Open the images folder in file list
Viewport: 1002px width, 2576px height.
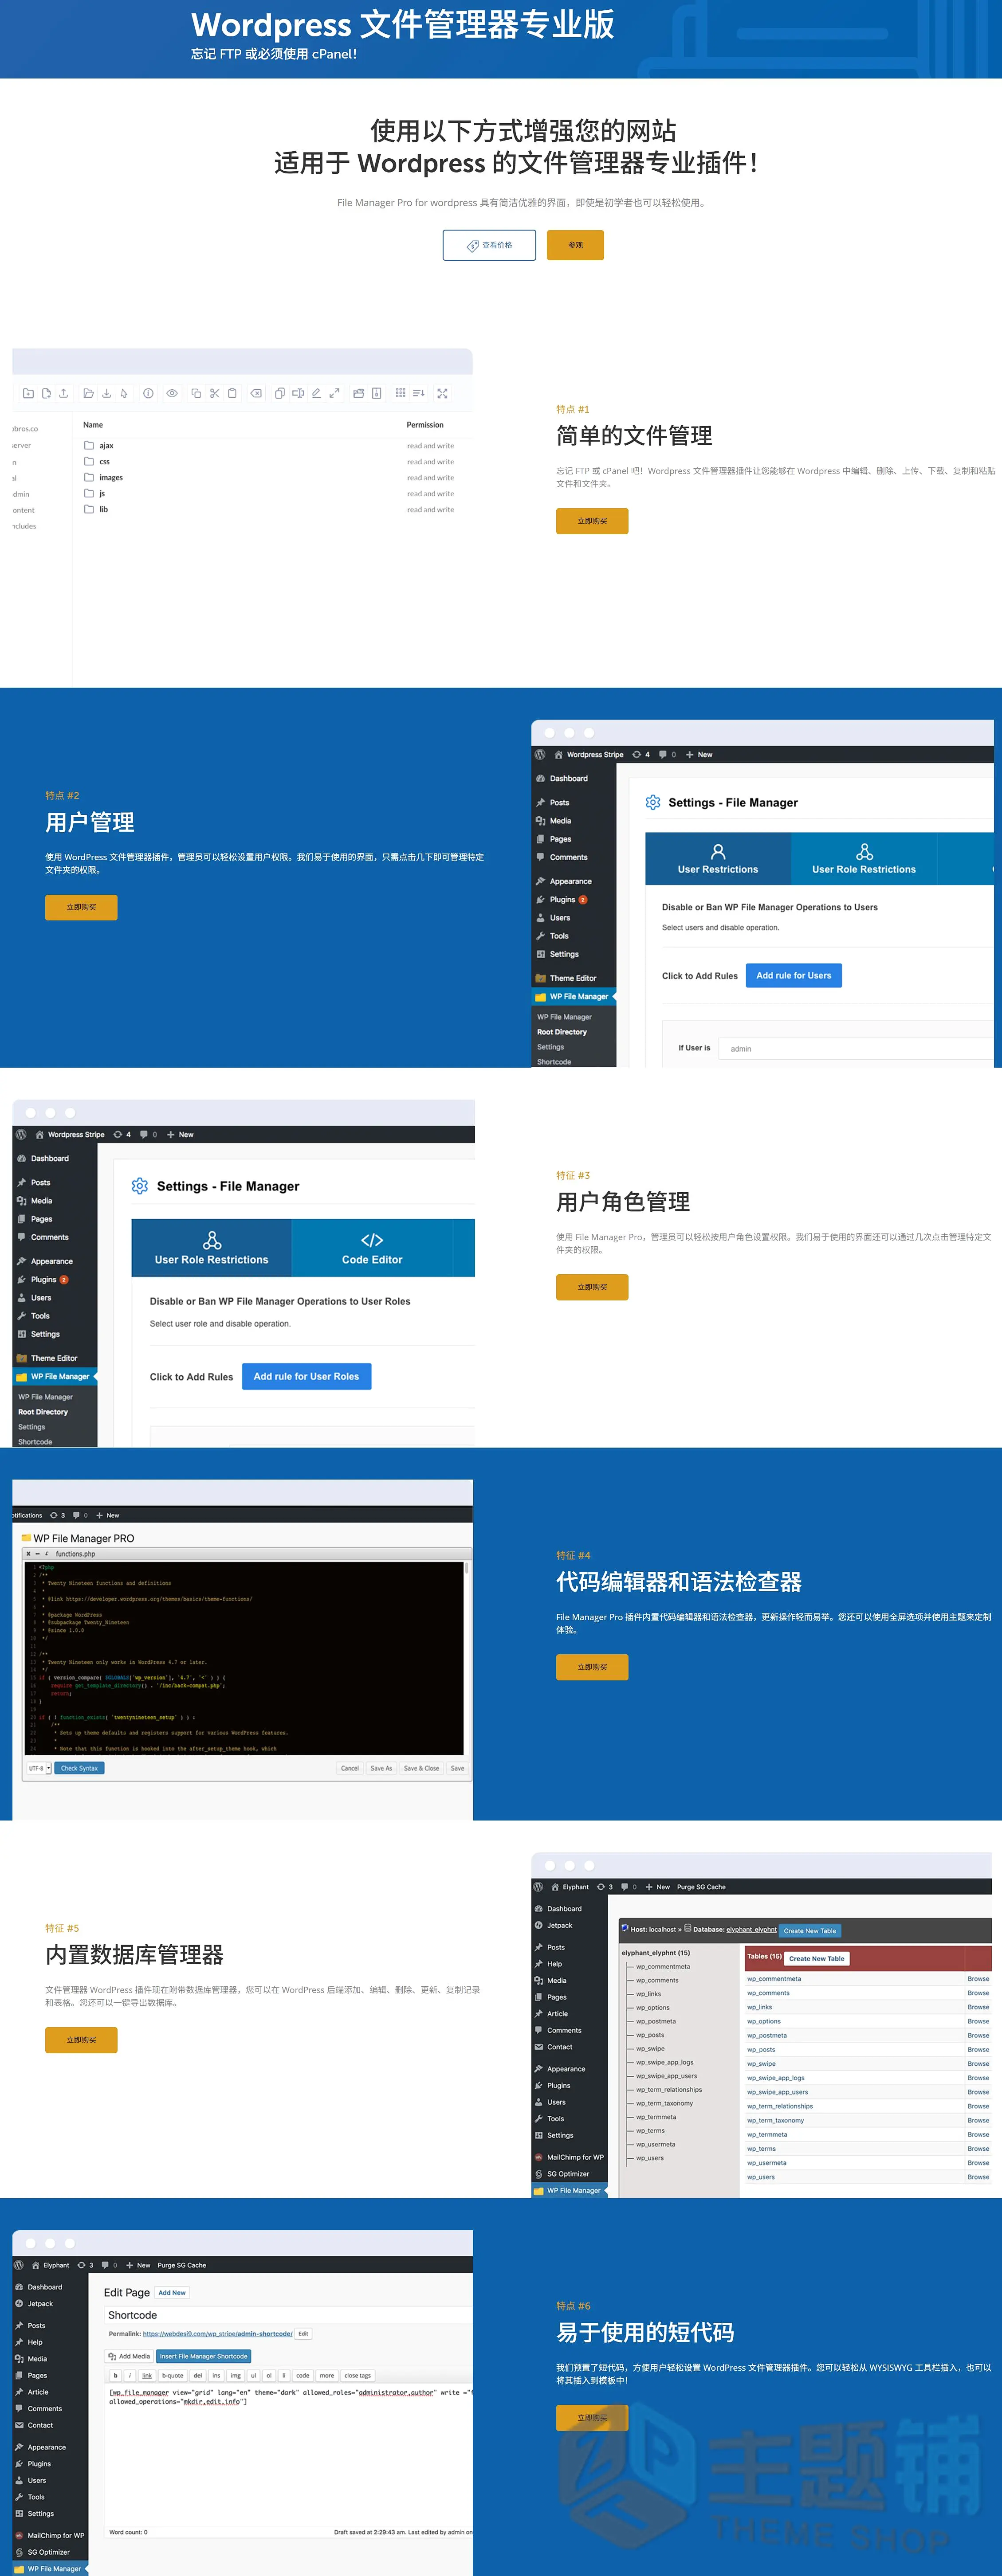(111, 478)
